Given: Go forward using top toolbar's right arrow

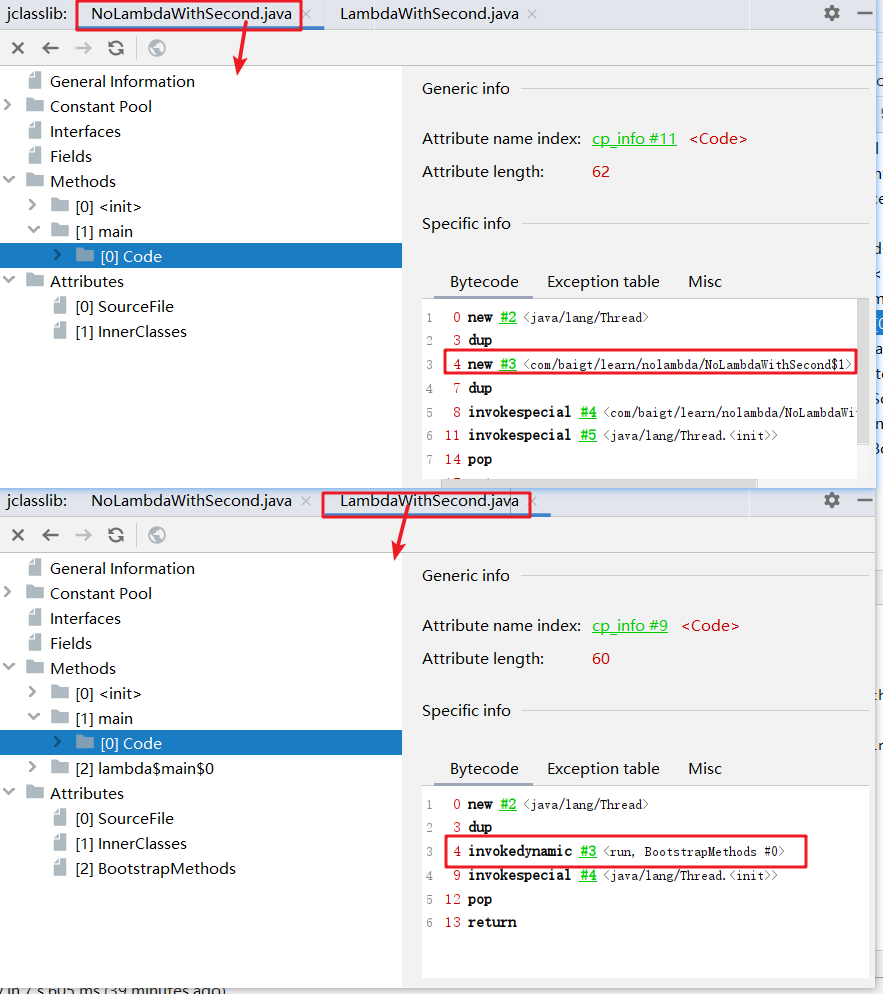Looking at the screenshot, I should 83,48.
